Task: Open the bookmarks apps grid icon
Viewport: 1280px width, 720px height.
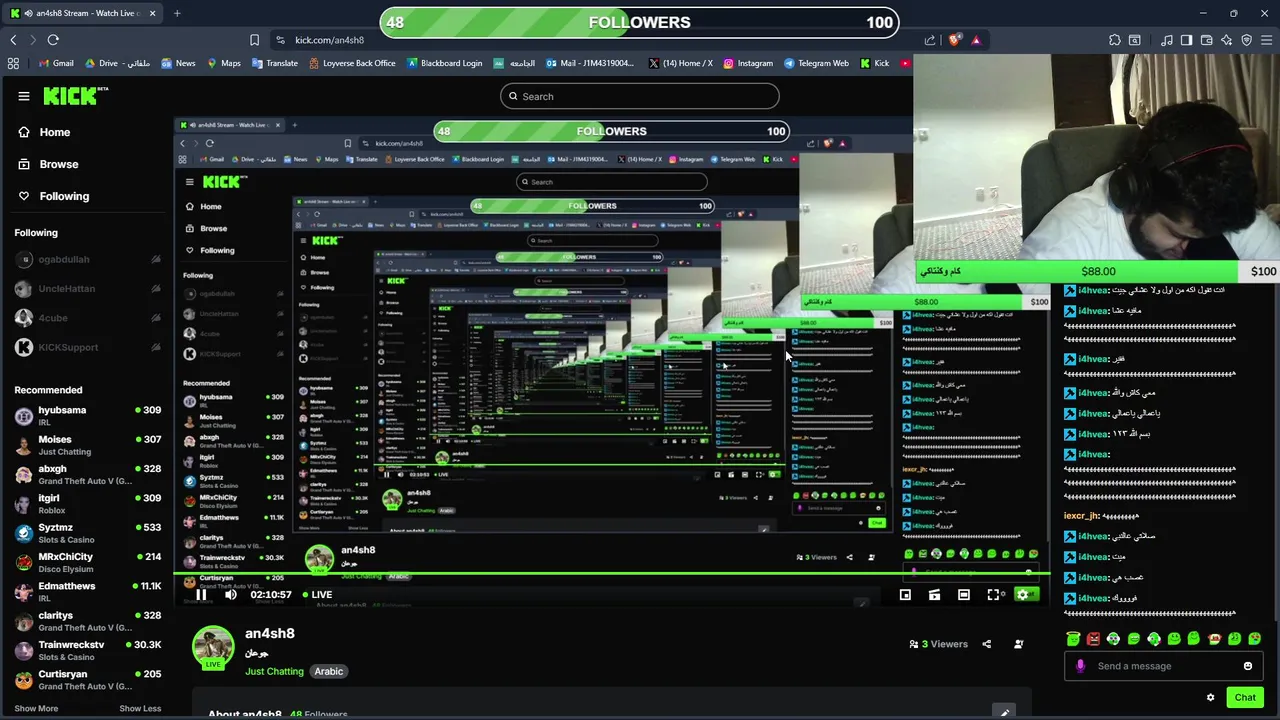Action: tap(13, 63)
